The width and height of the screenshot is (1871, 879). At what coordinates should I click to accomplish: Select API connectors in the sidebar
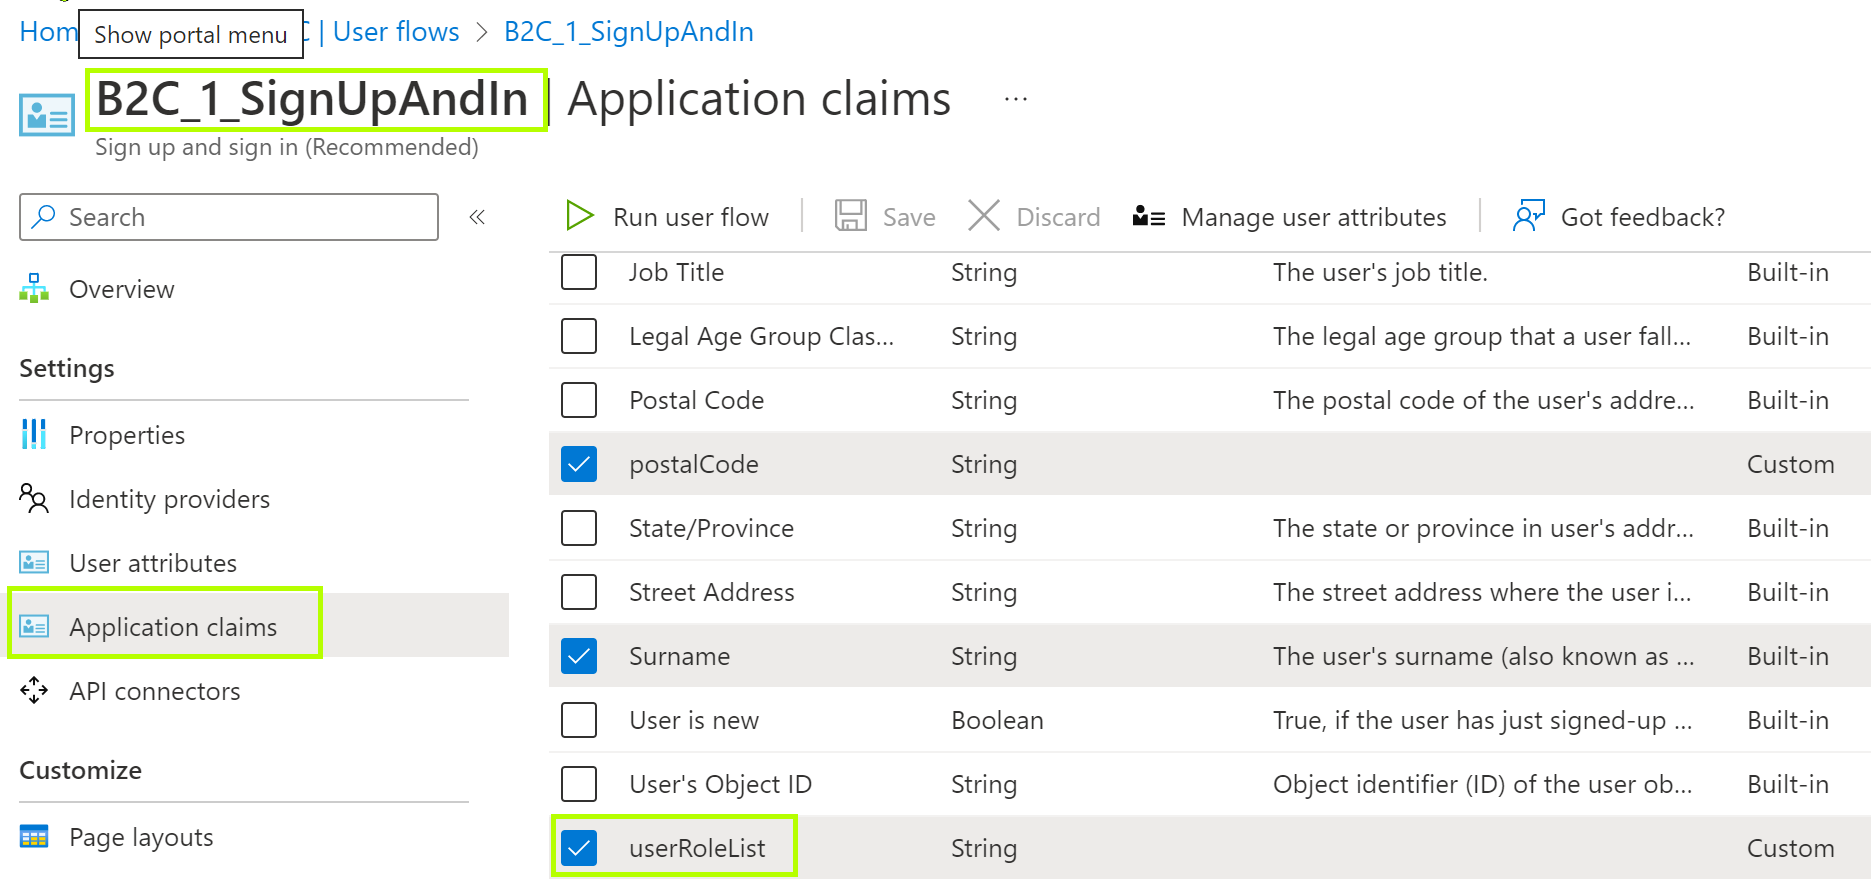pyautogui.click(x=155, y=691)
